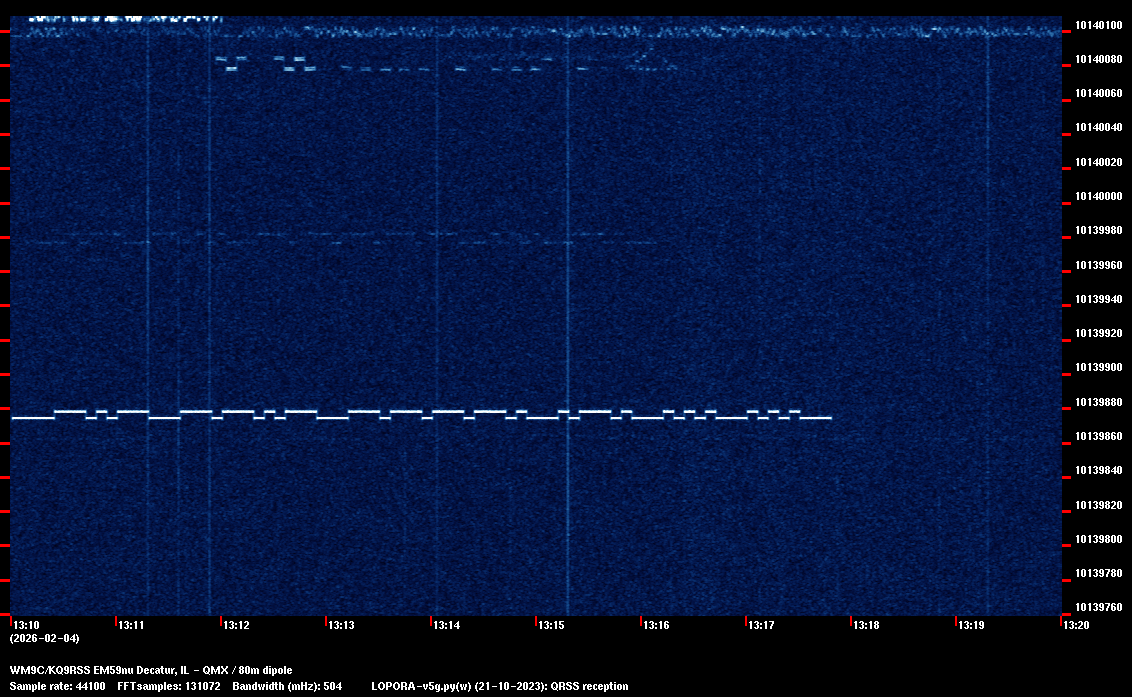
Task: Click the date label (2026-02-04)
Action: pos(44,638)
